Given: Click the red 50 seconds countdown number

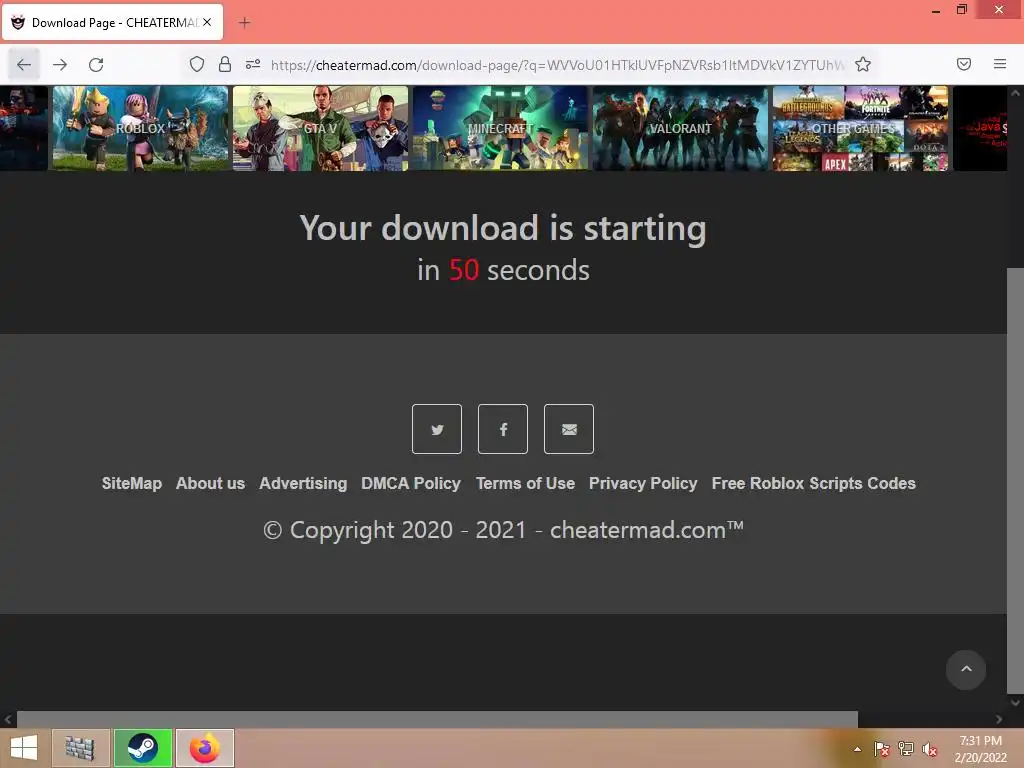Looking at the screenshot, I should 464,270.
